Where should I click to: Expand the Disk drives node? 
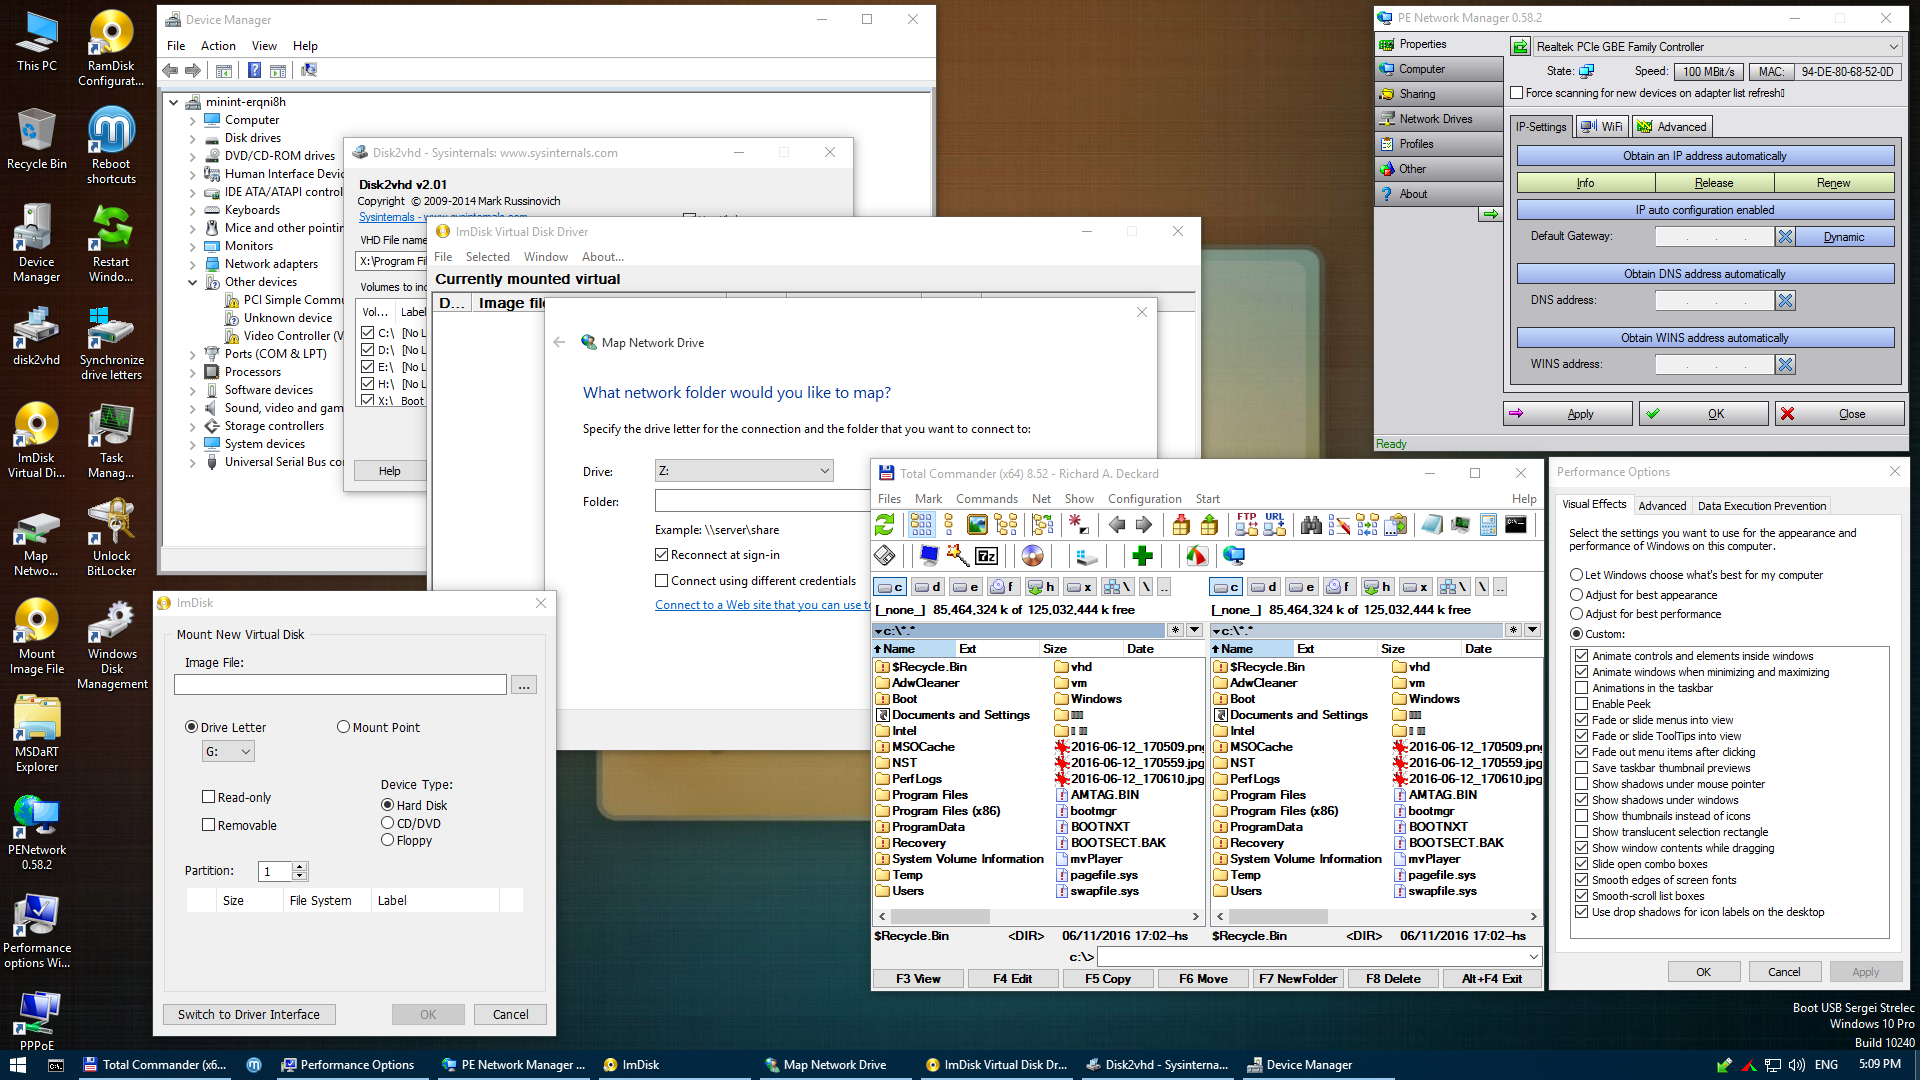pos(193,138)
